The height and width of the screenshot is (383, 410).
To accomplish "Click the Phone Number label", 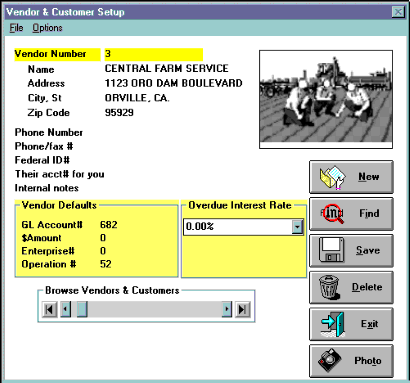I will coord(49,133).
